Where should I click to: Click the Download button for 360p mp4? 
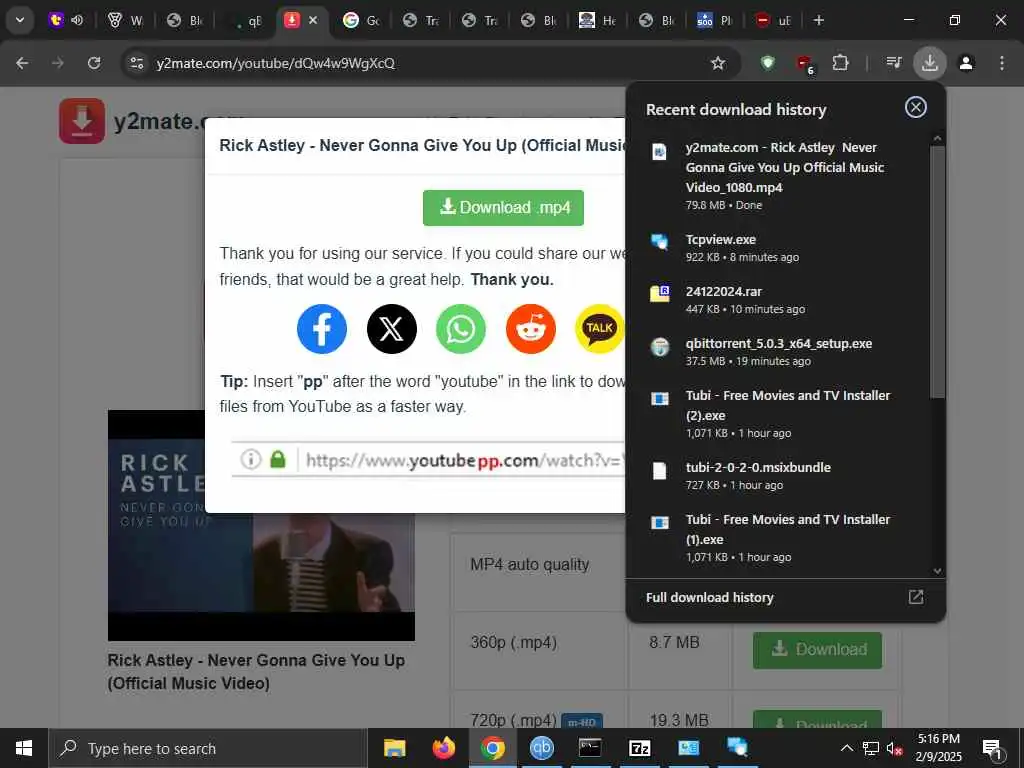pos(817,650)
